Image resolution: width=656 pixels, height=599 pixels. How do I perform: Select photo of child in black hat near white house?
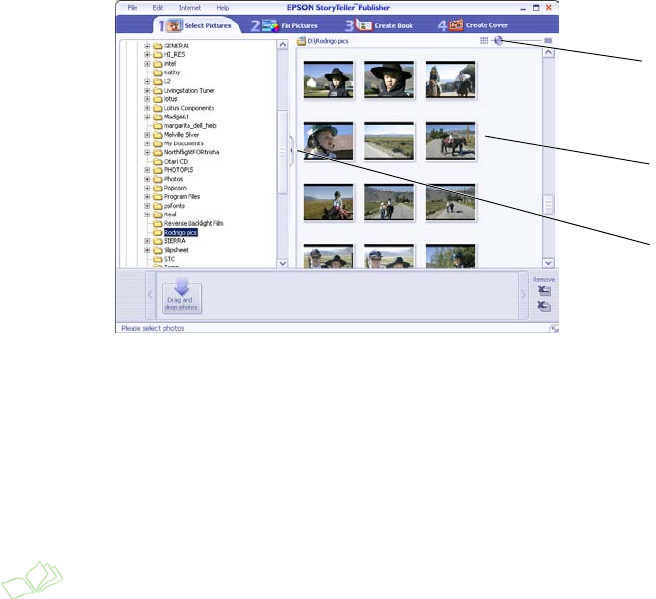[328, 79]
